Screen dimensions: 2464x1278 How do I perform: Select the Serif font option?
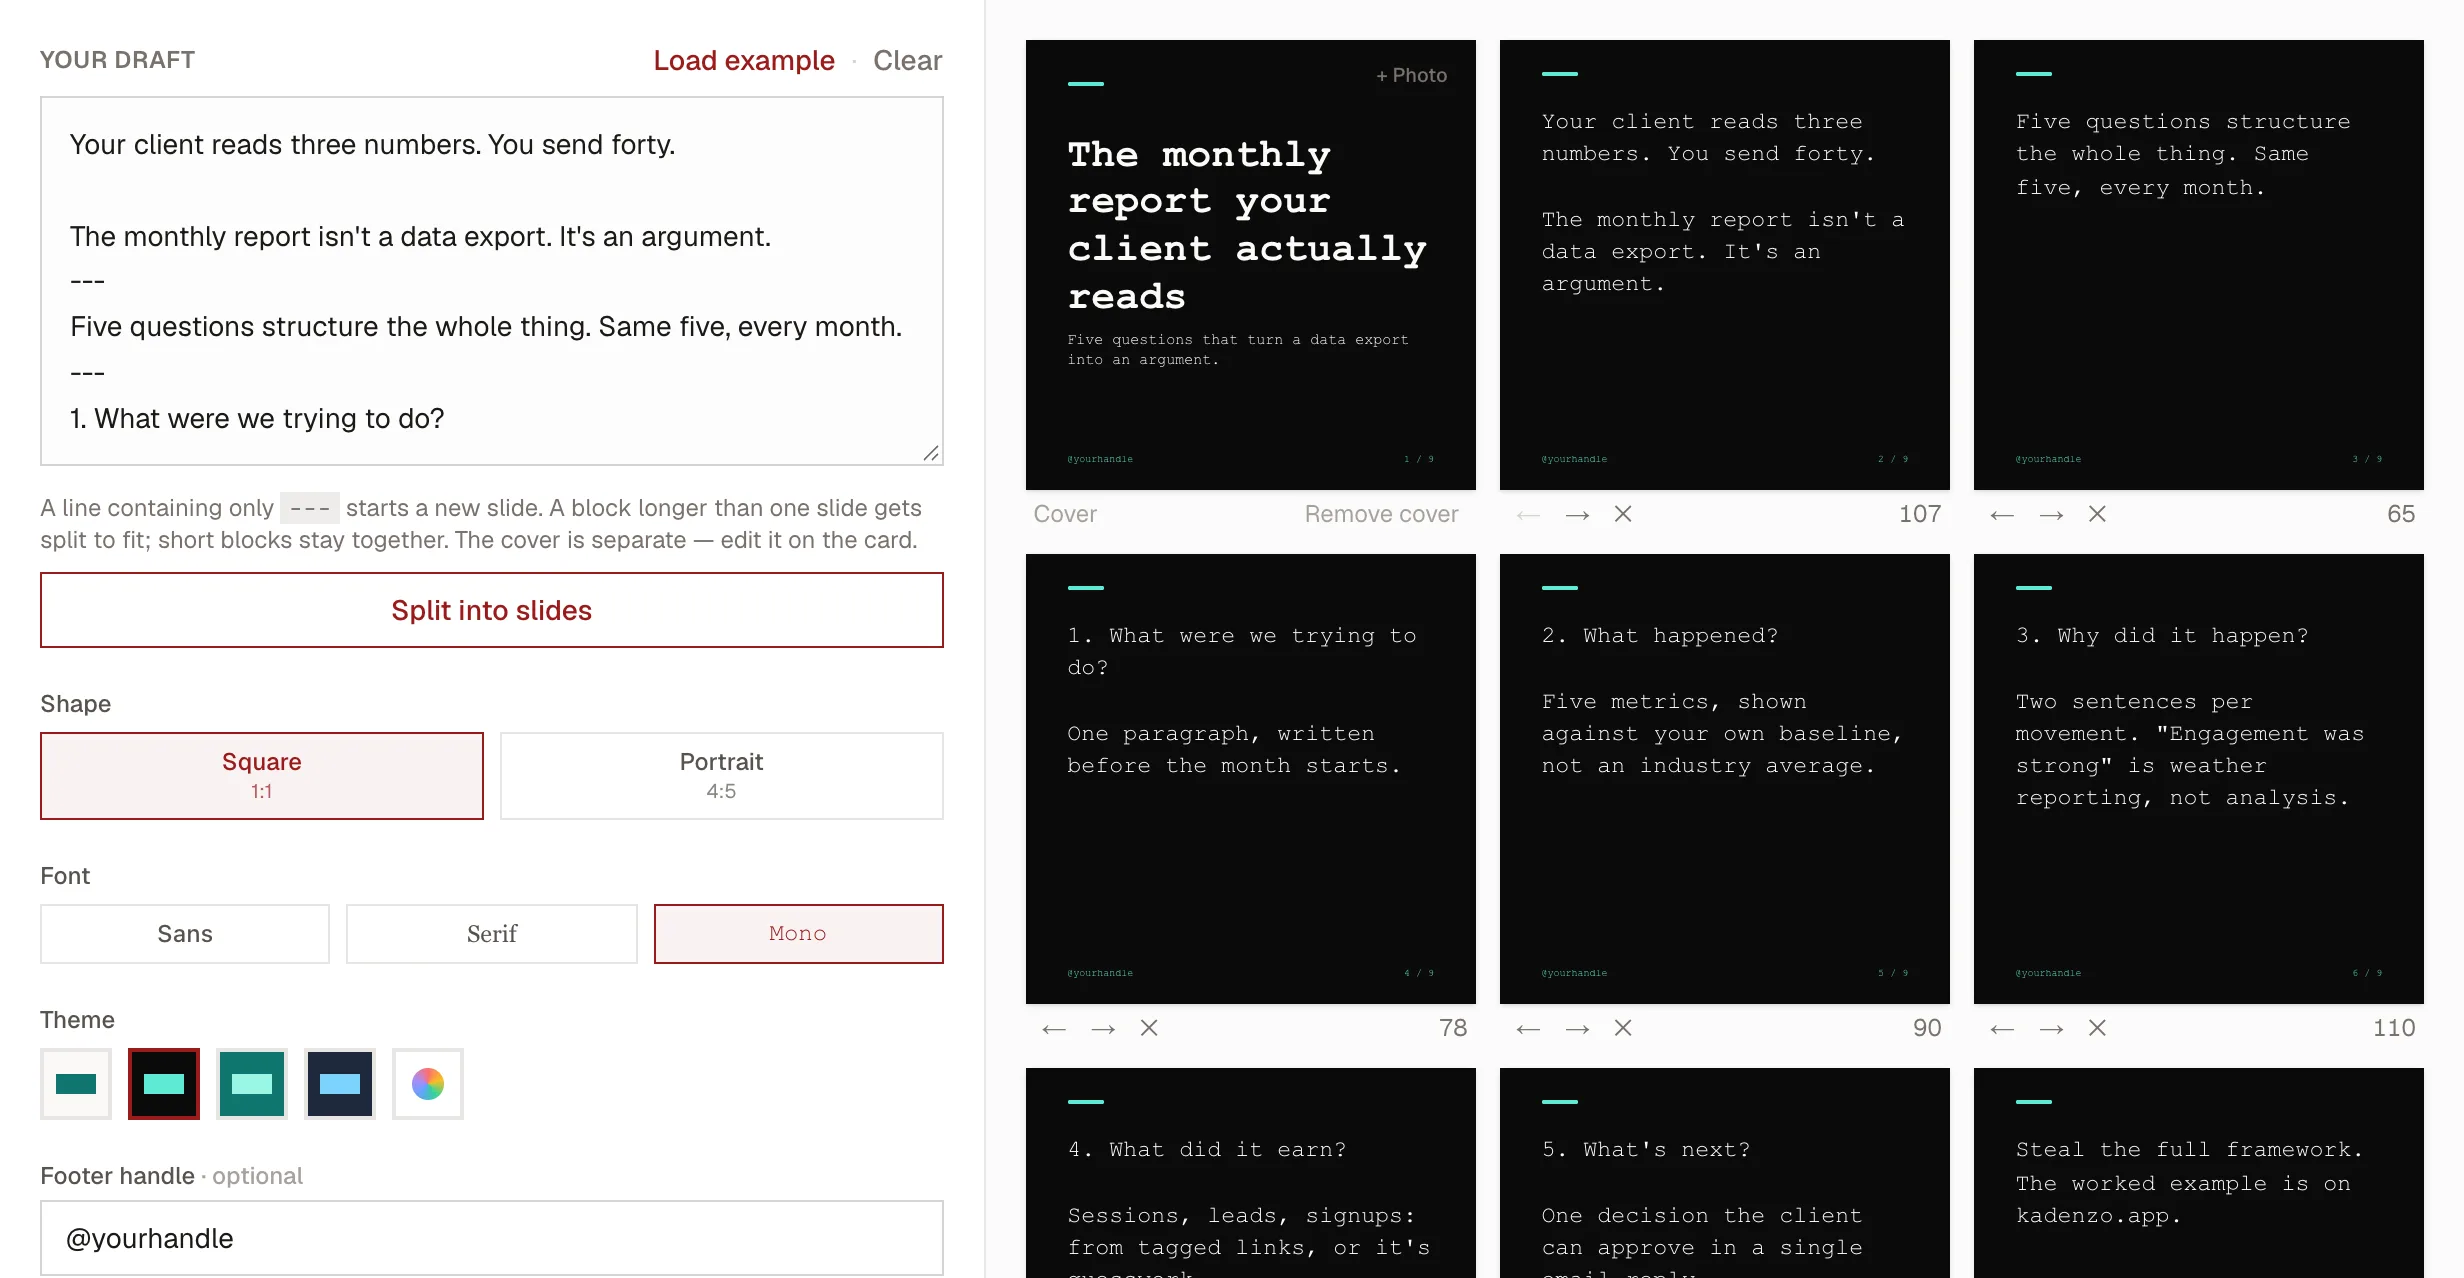(x=492, y=934)
